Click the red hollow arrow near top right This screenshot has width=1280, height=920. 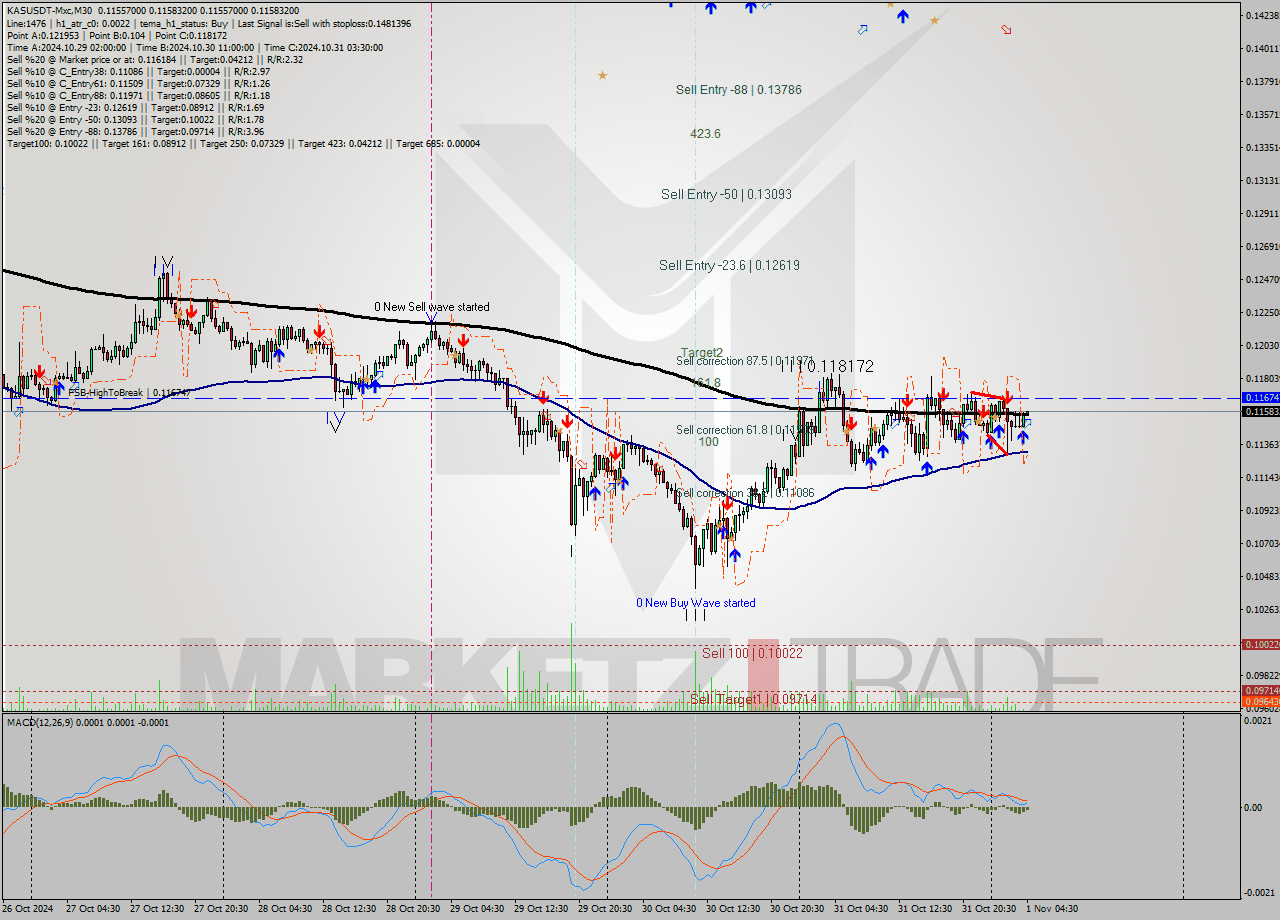pyautogui.click(x=1006, y=30)
